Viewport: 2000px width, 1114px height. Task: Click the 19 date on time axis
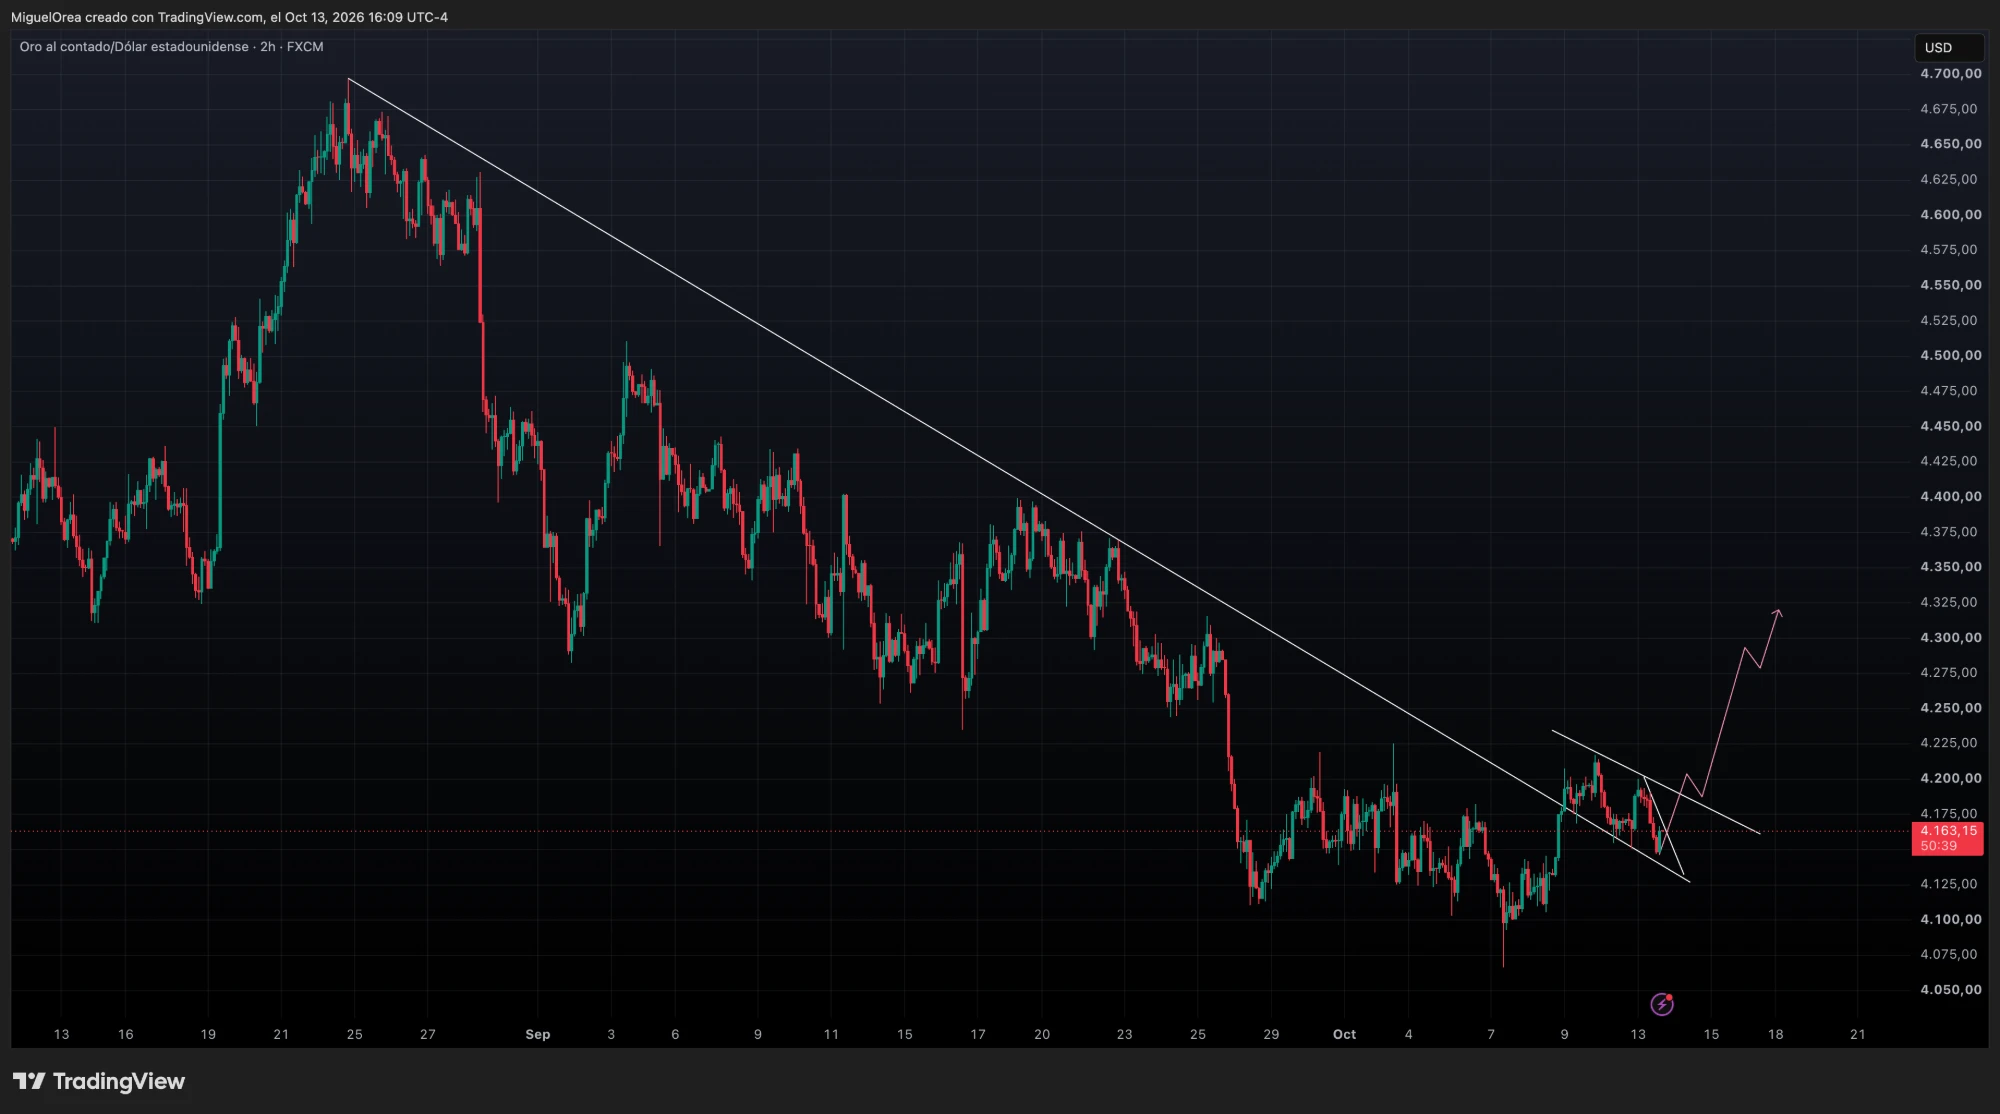click(x=208, y=1034)
